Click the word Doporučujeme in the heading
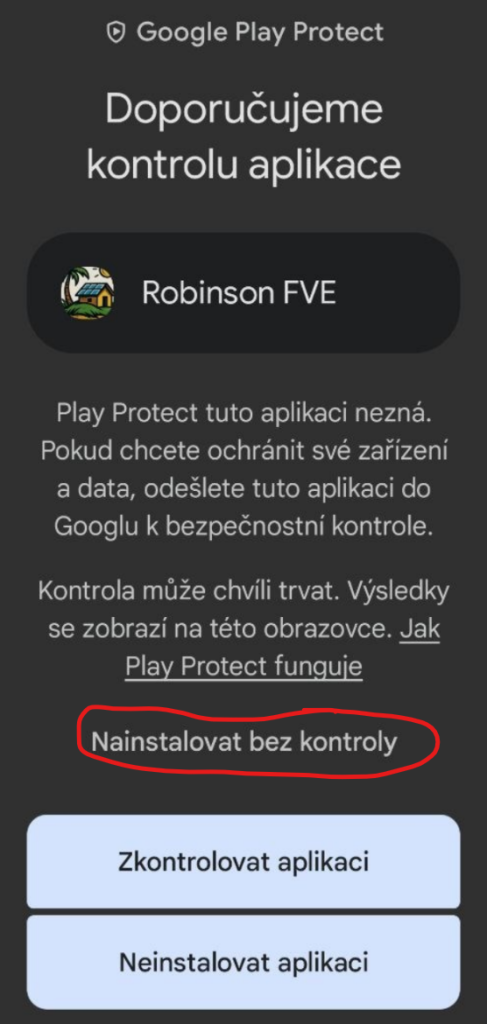The width and height of the screenshot is (487, 1024). (244, 108)
